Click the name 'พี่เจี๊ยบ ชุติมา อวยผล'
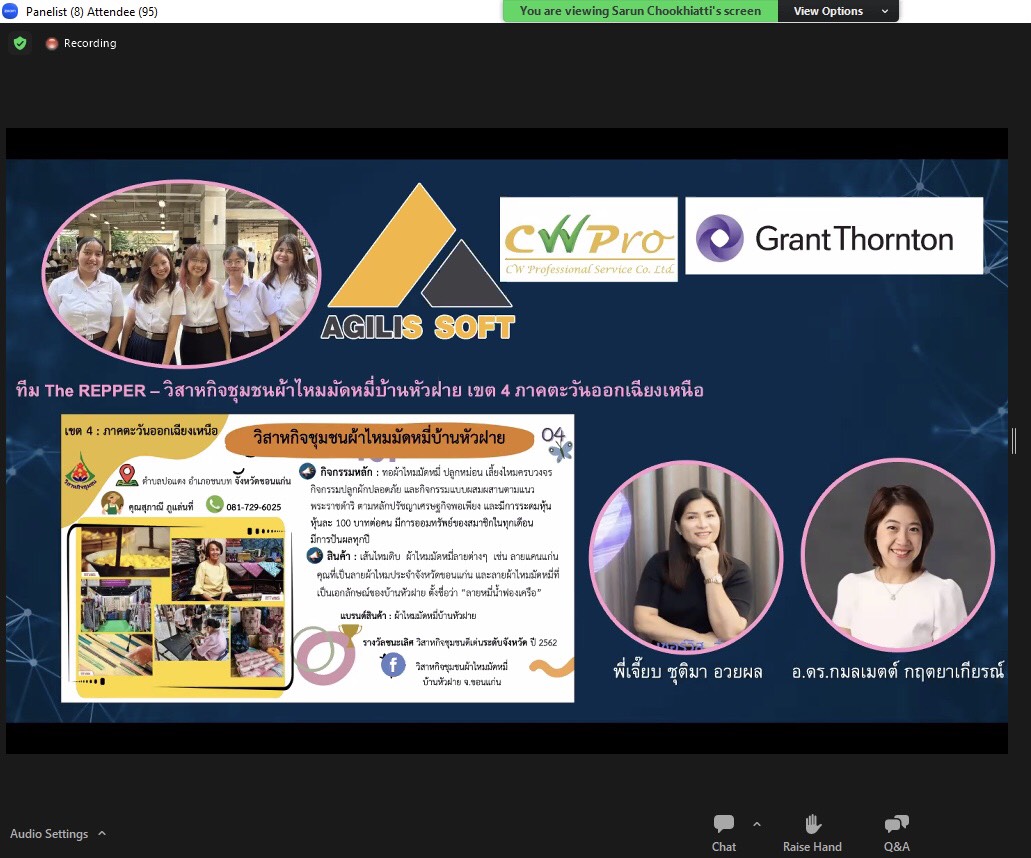1031x858 pixels. click(x=688, y=671)
